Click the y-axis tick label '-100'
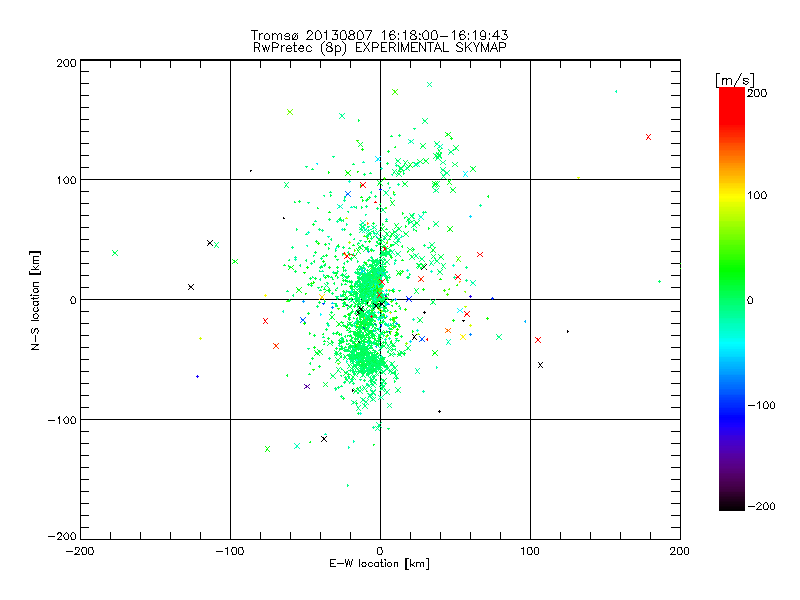Image resolution: width=800 pixels, height=600 pixels. 62,420
